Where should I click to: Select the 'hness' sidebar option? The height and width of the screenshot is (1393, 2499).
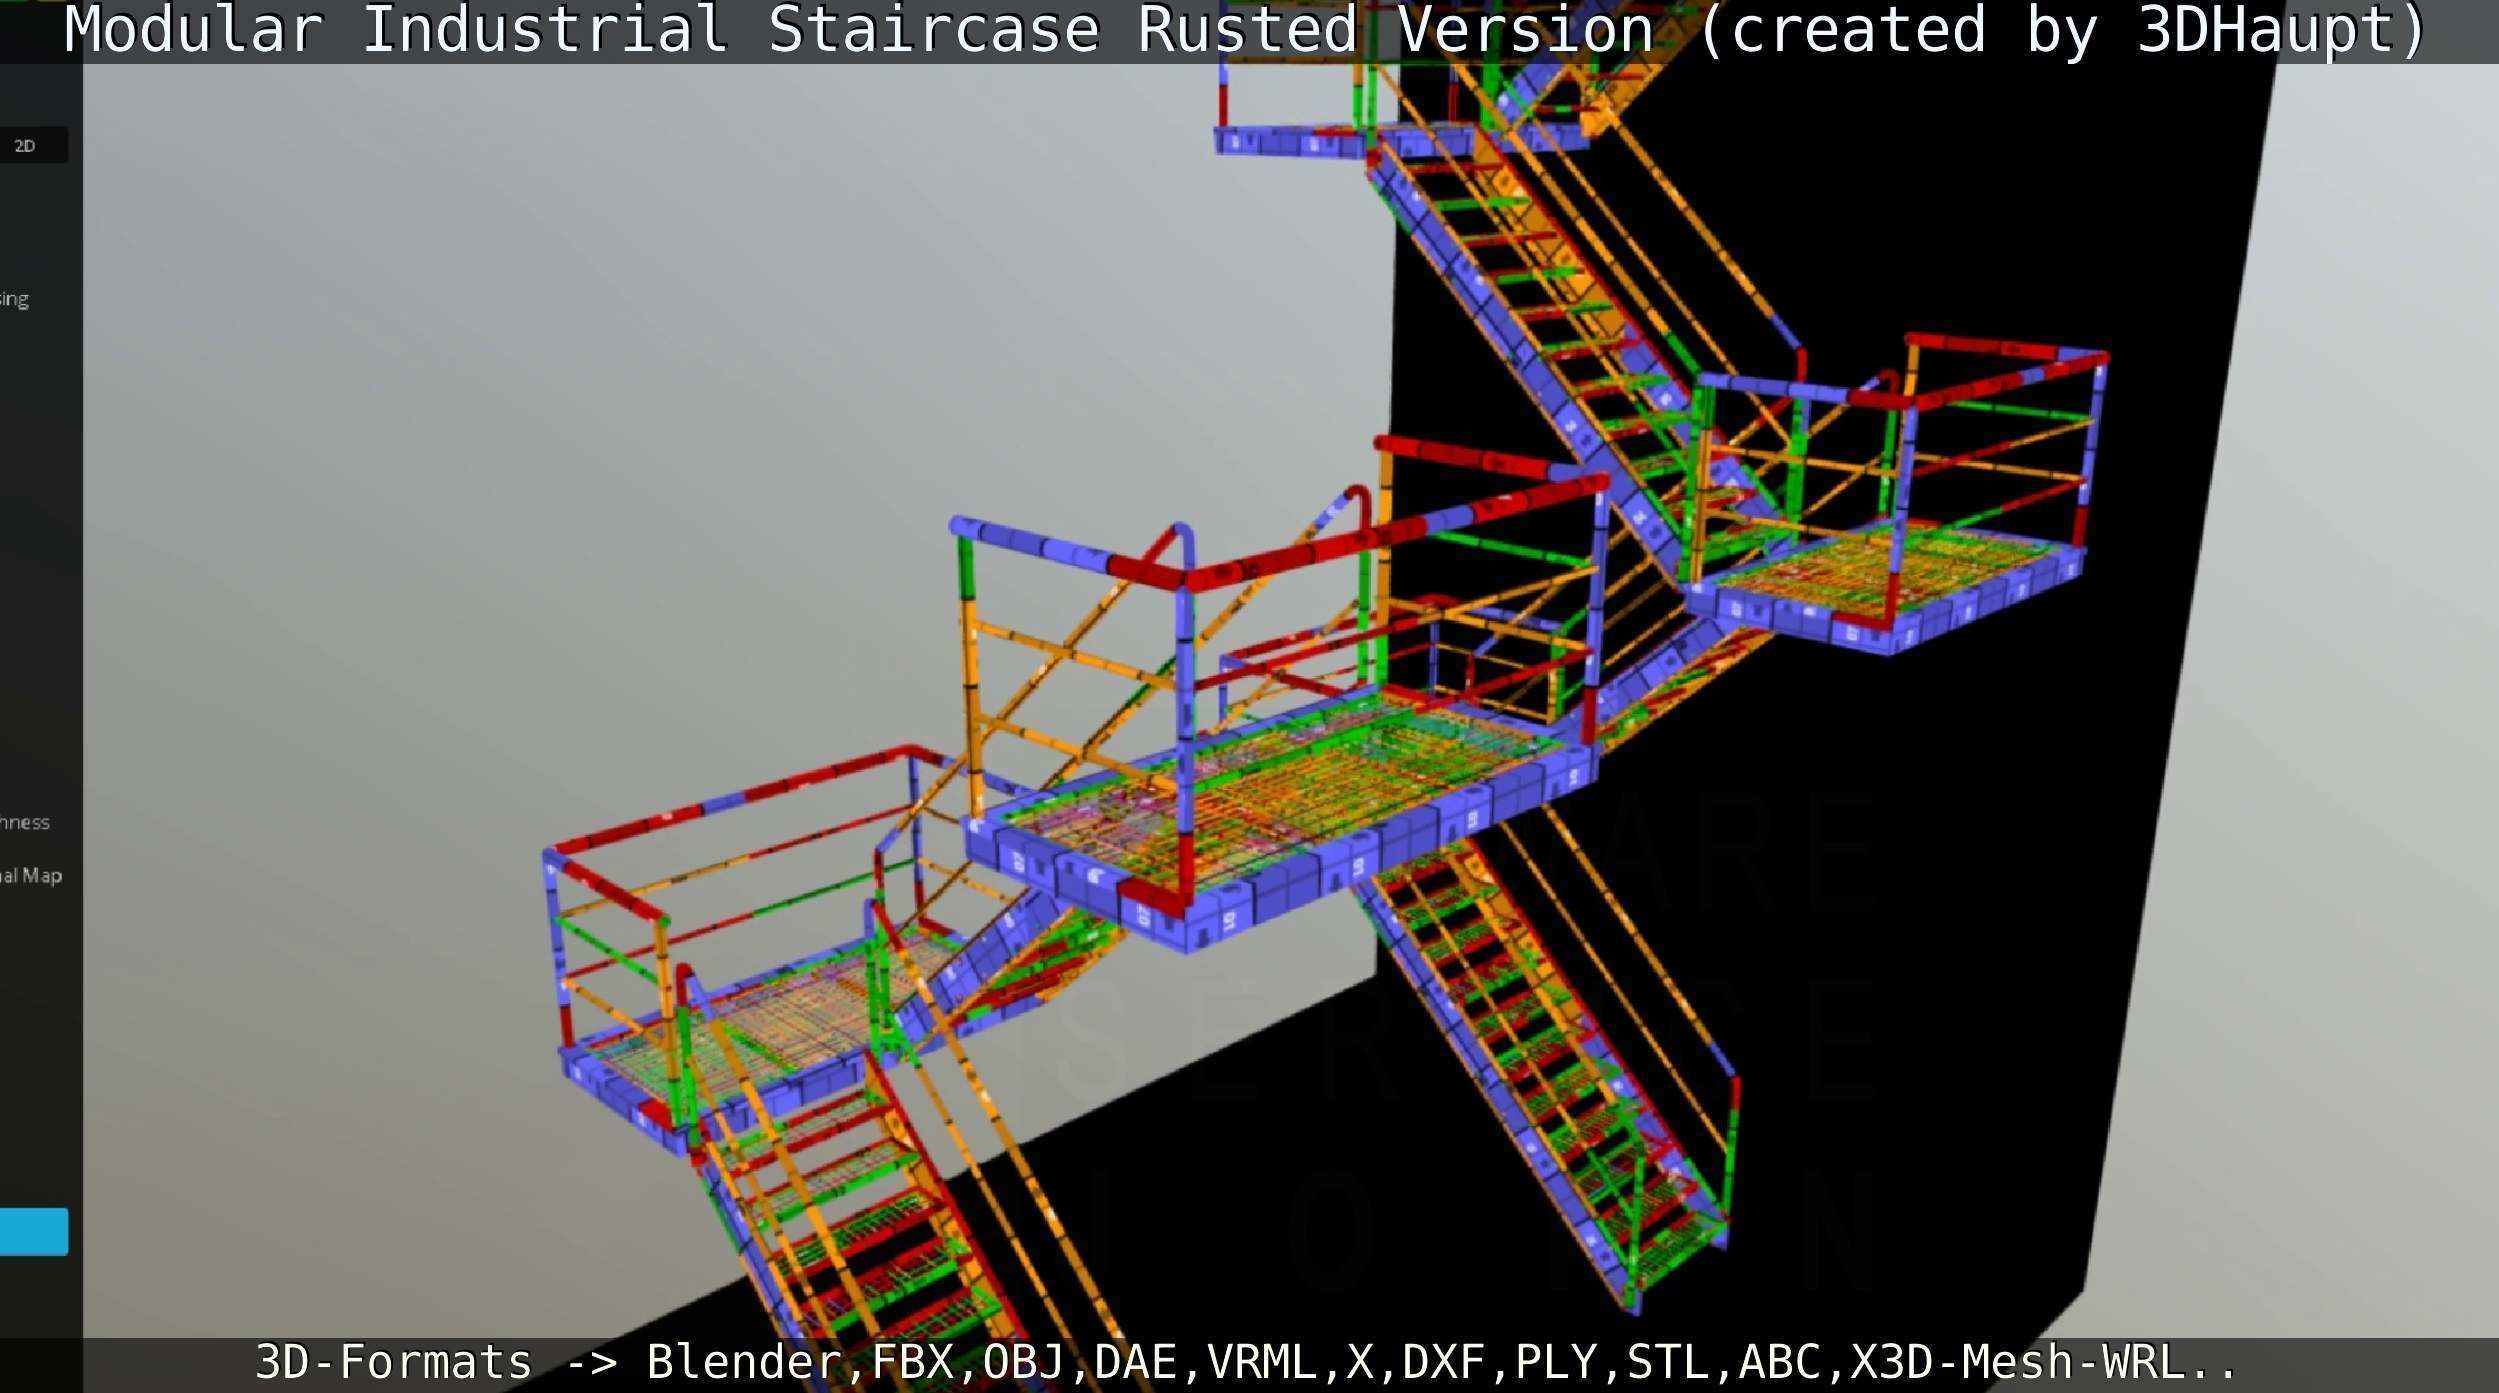25,823
